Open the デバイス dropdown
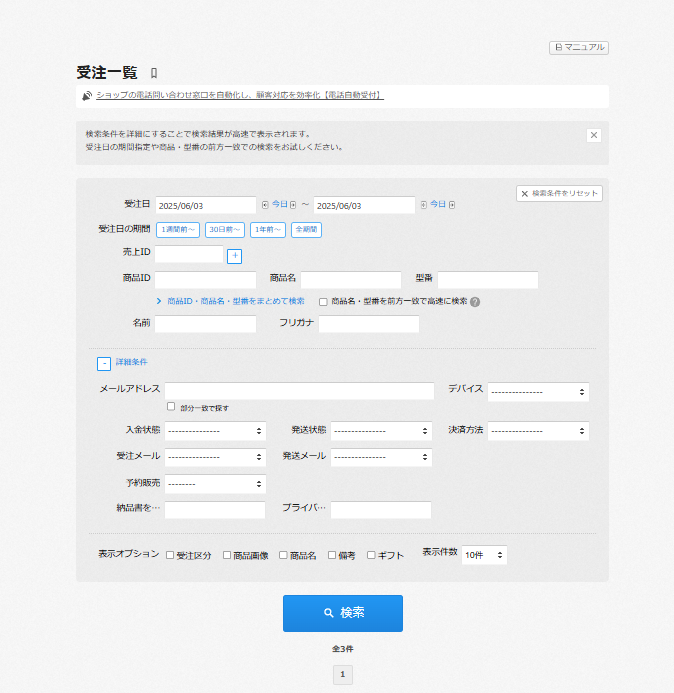This screenshot has height=693, width=674. [538, 392]
